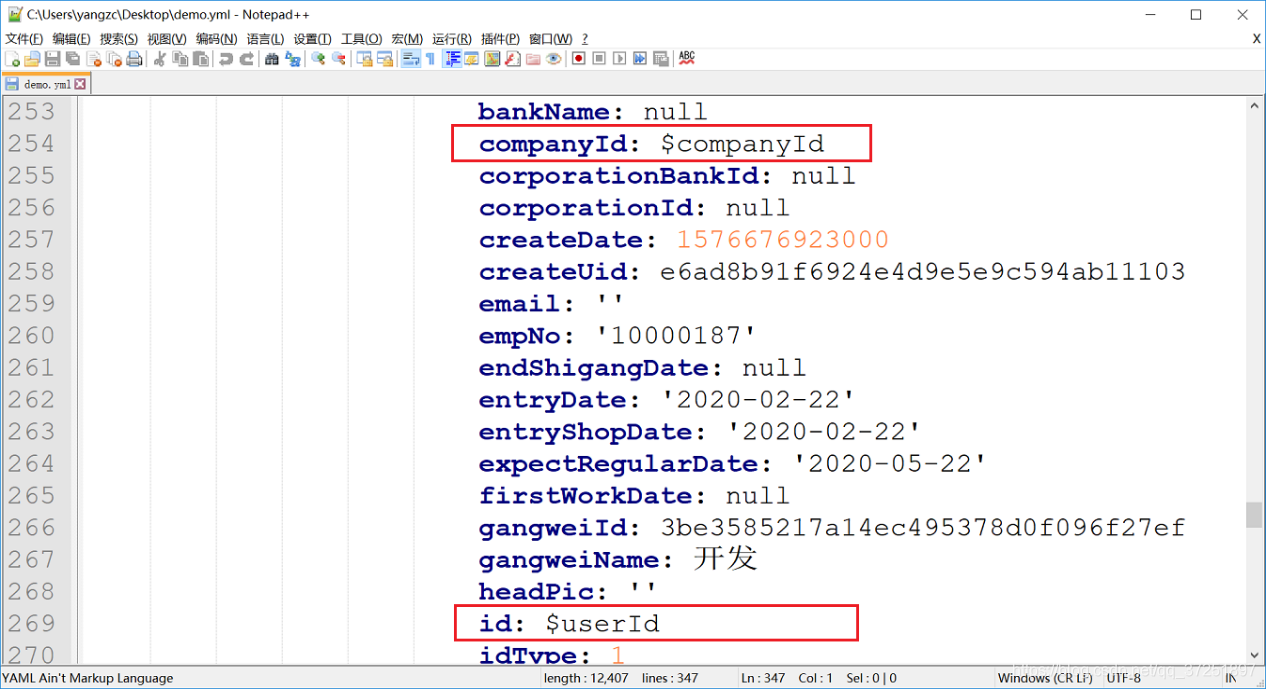Viewport: 1266px width, 689px height.
Task: Open the Function List panel icon
Action: pos(512,59)
